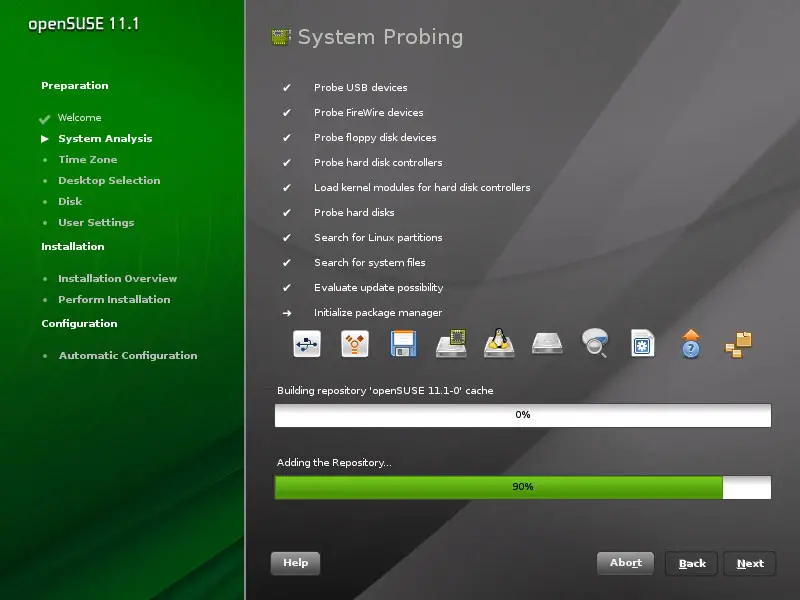
Task: Click the Adding the Repository progress bar
Action: [x=523, y=487]
